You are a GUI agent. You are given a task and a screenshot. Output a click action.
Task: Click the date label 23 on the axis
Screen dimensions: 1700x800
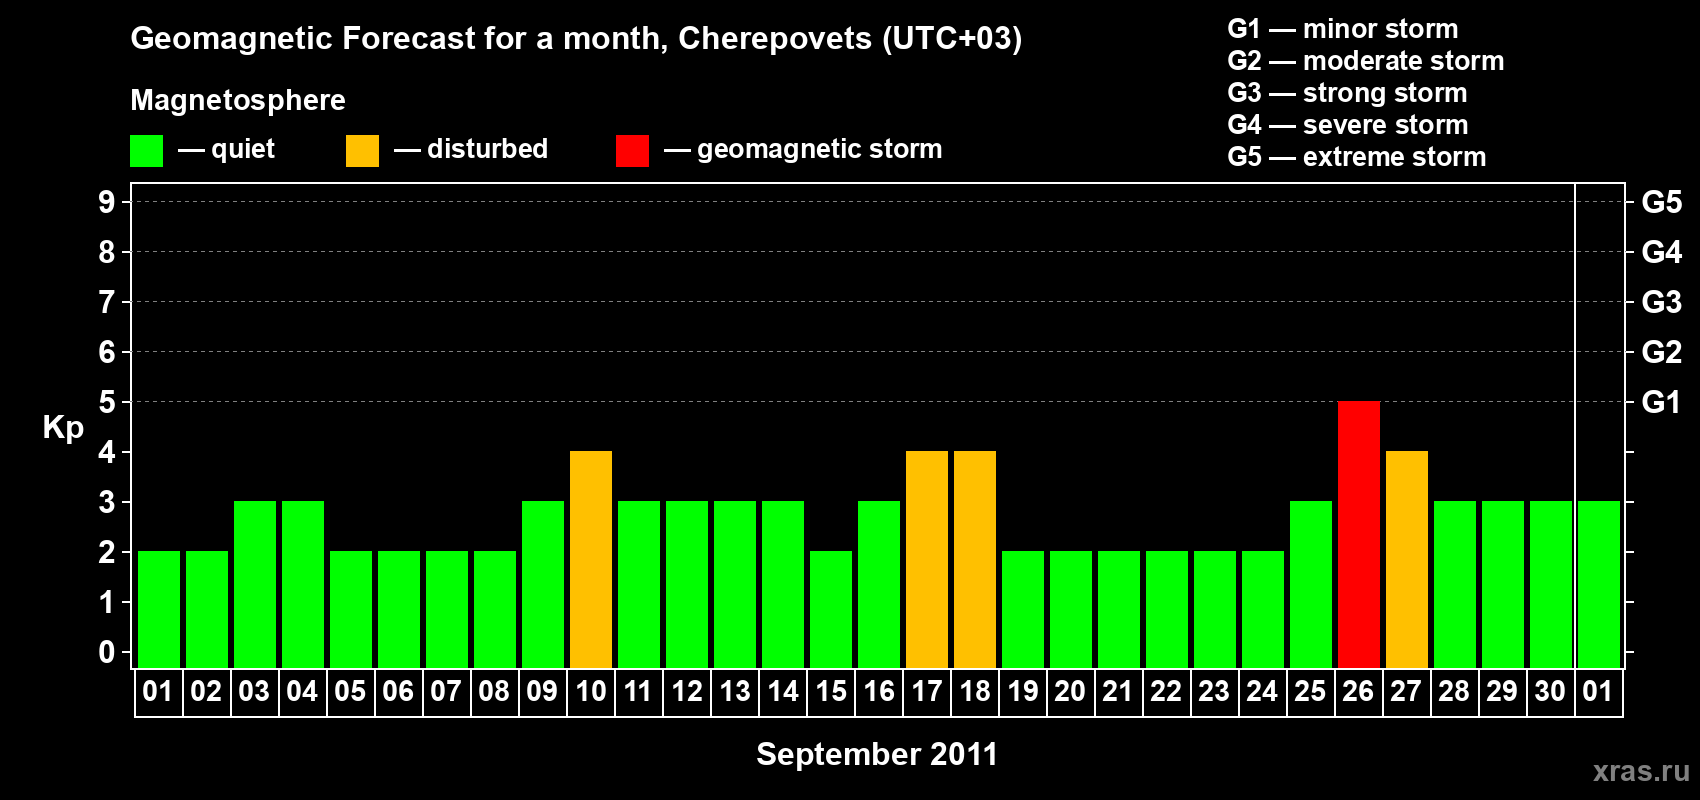click(1214, 692)
